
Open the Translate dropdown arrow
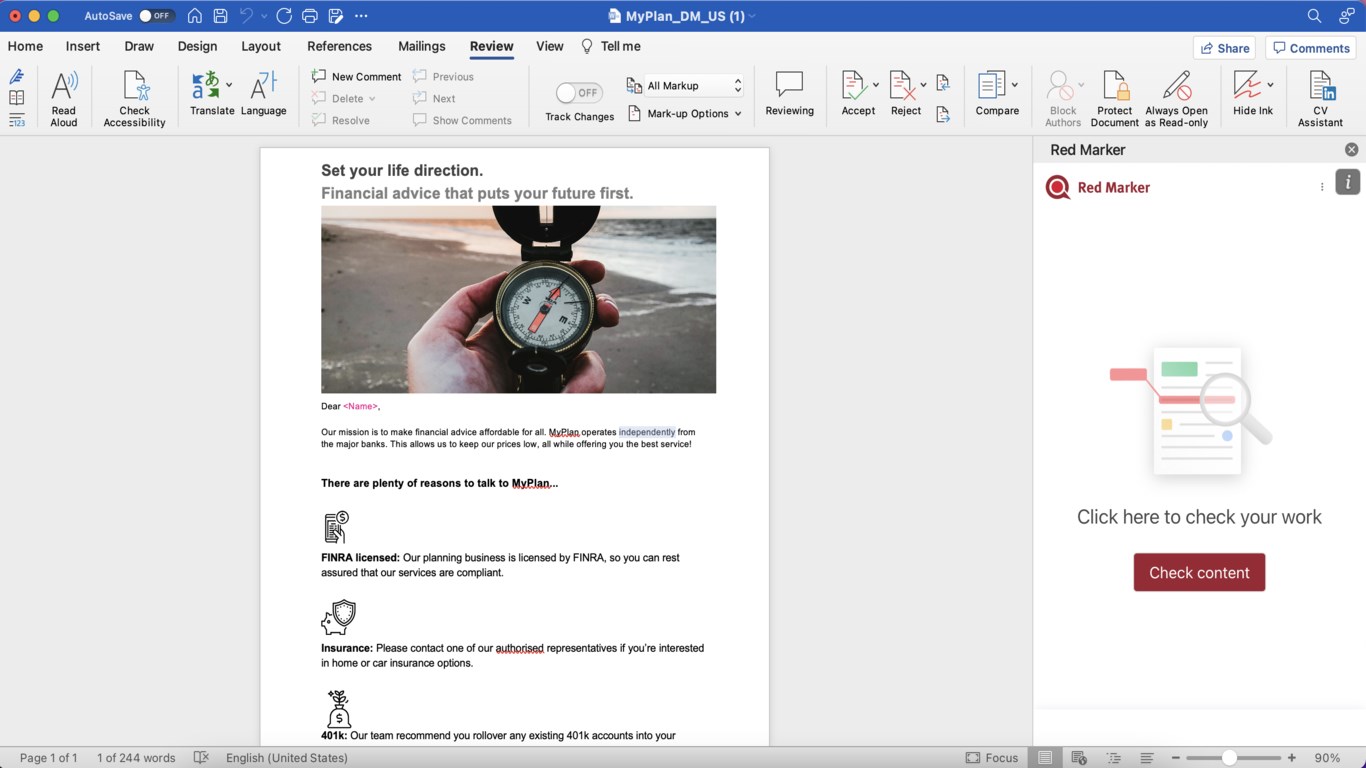coord(229,85)
